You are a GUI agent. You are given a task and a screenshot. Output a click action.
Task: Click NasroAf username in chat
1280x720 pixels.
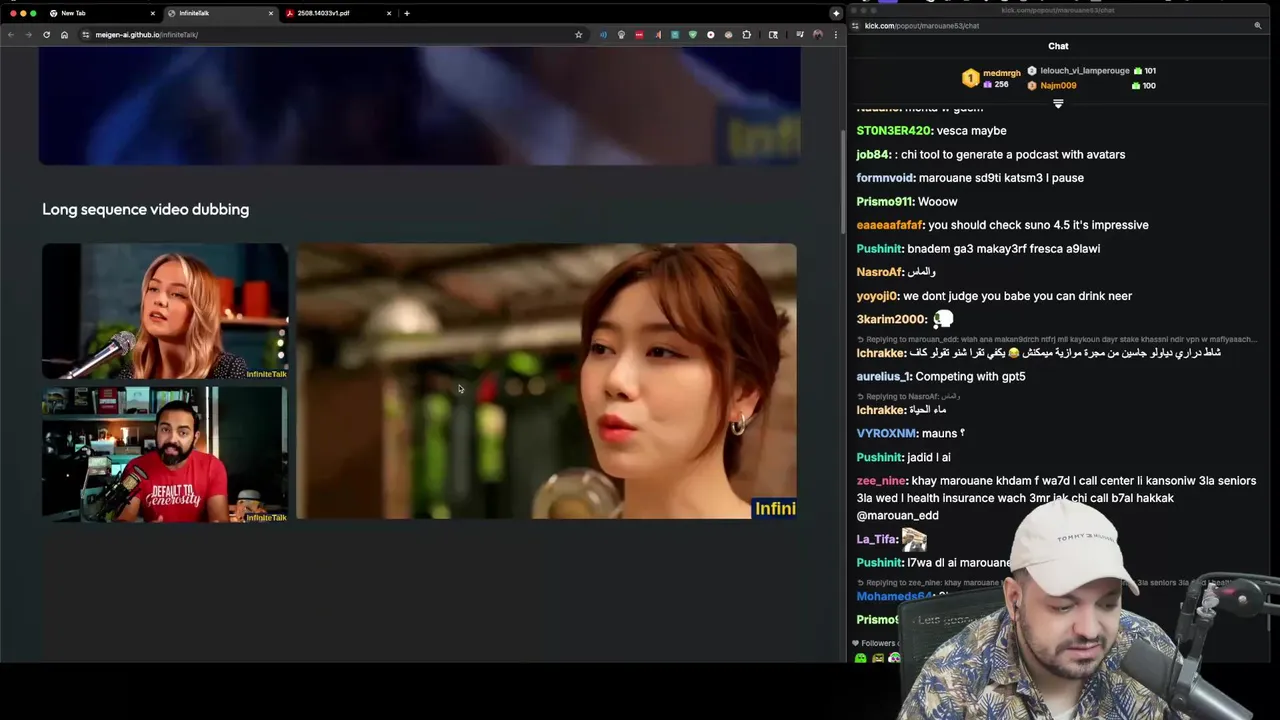pyautogui.click(x=880, y=272)
